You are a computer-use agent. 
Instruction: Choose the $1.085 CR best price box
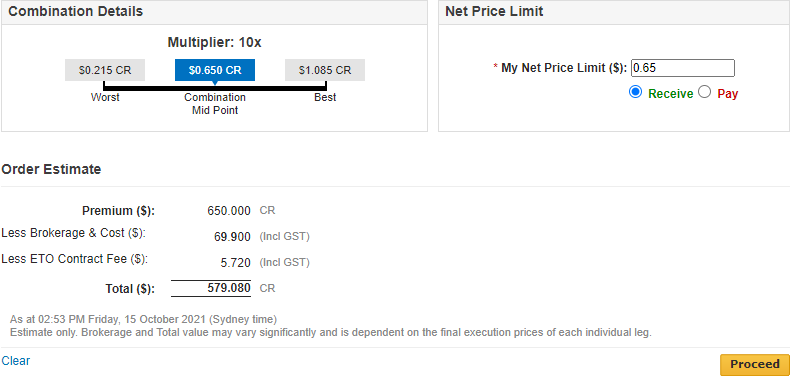coord(325,70)
